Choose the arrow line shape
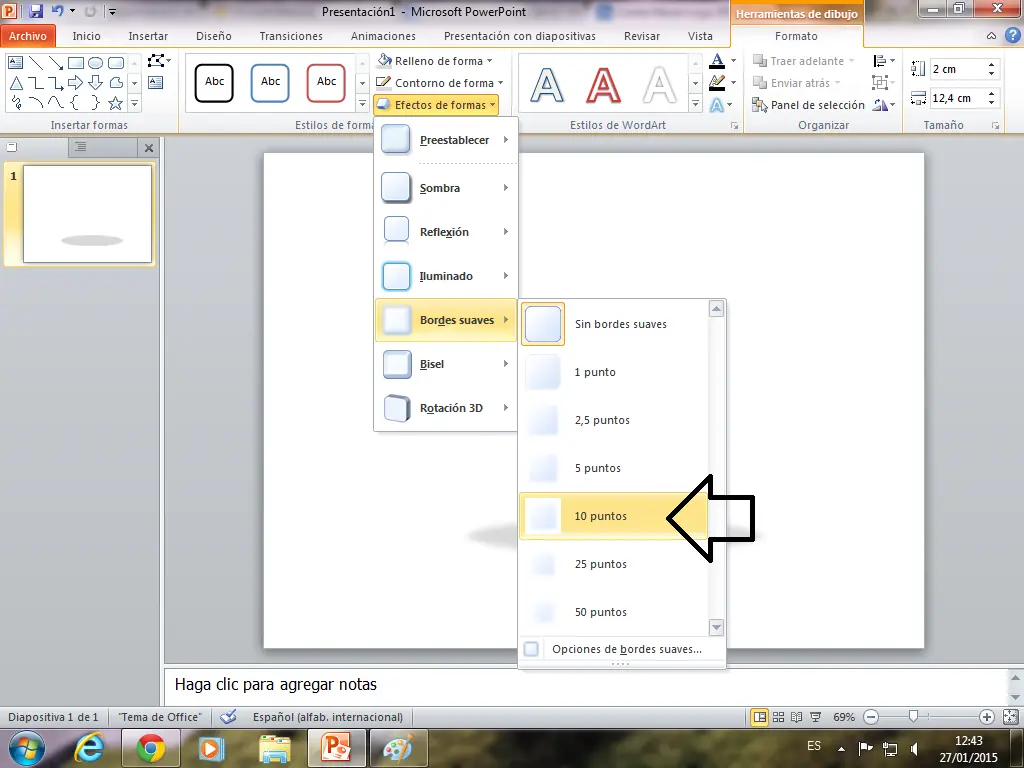 tap(56, 63)
